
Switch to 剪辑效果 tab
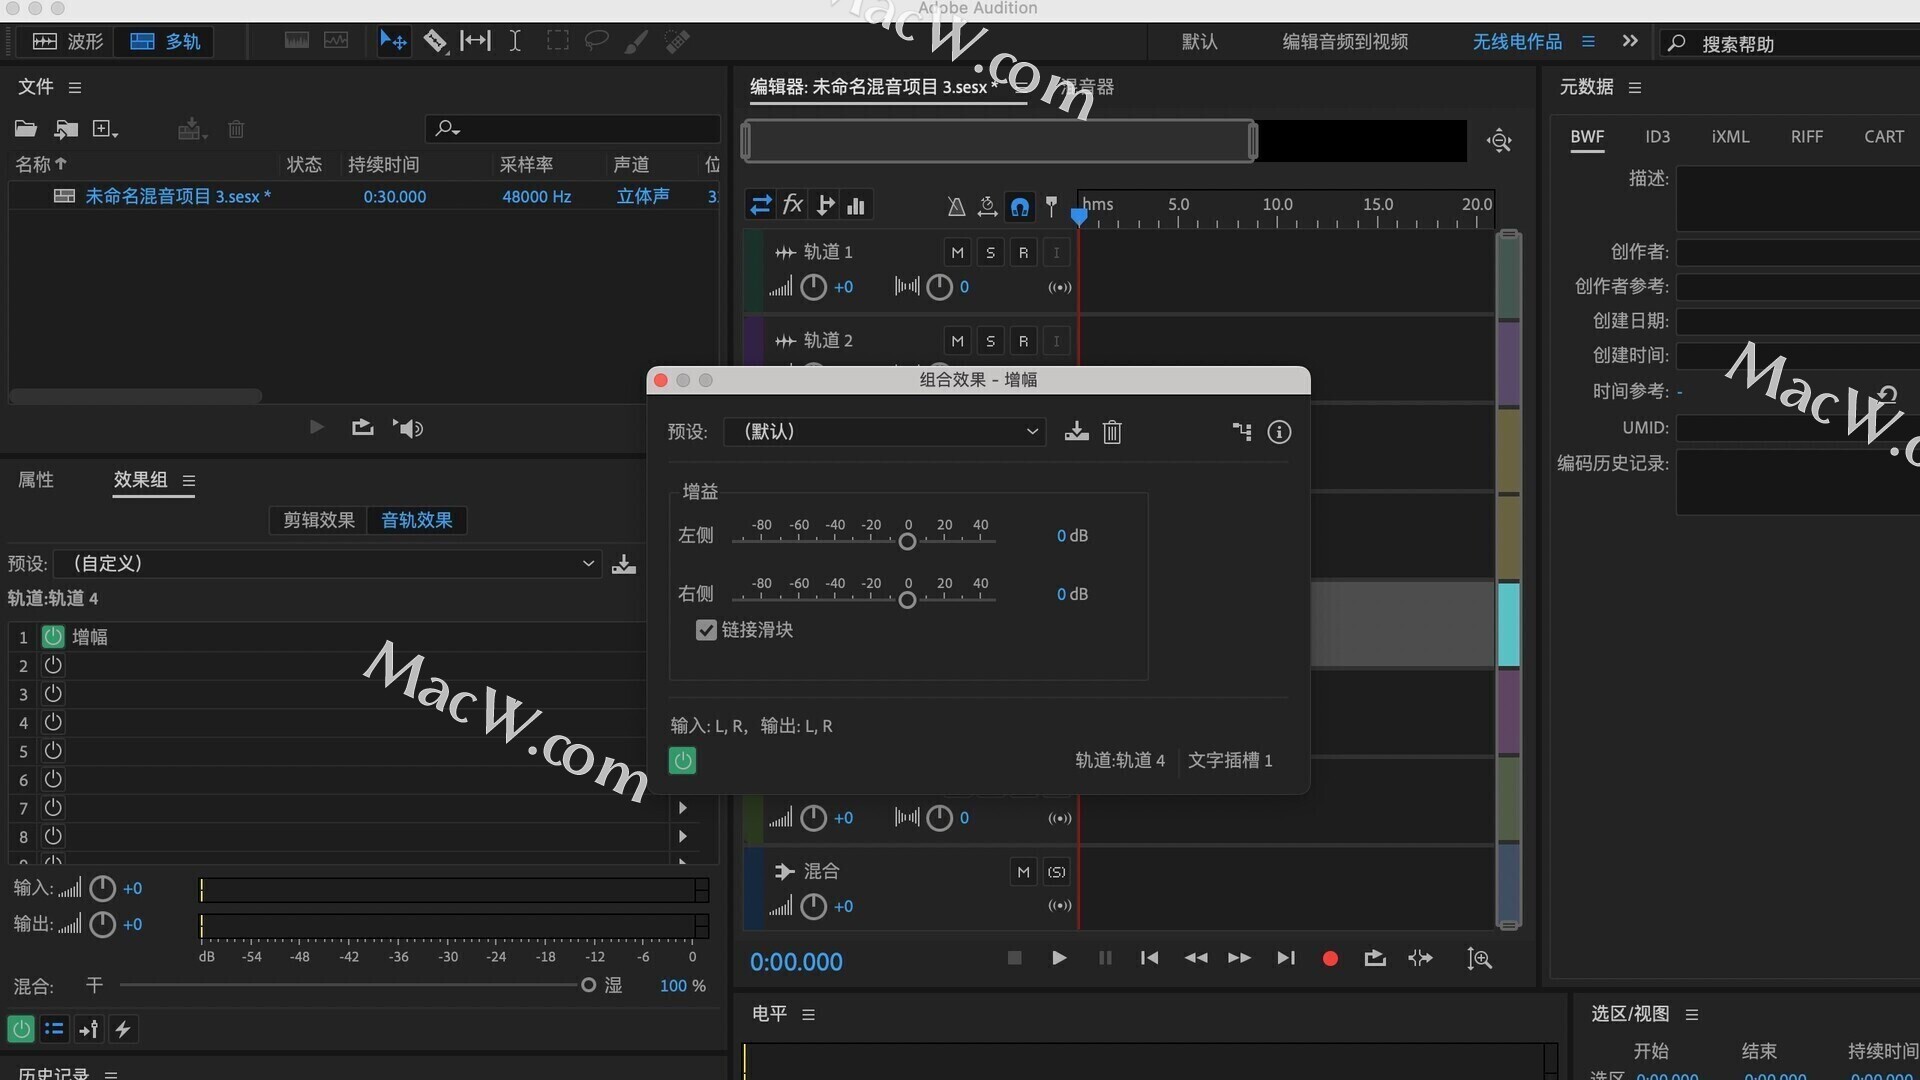[x=318, y=520]
